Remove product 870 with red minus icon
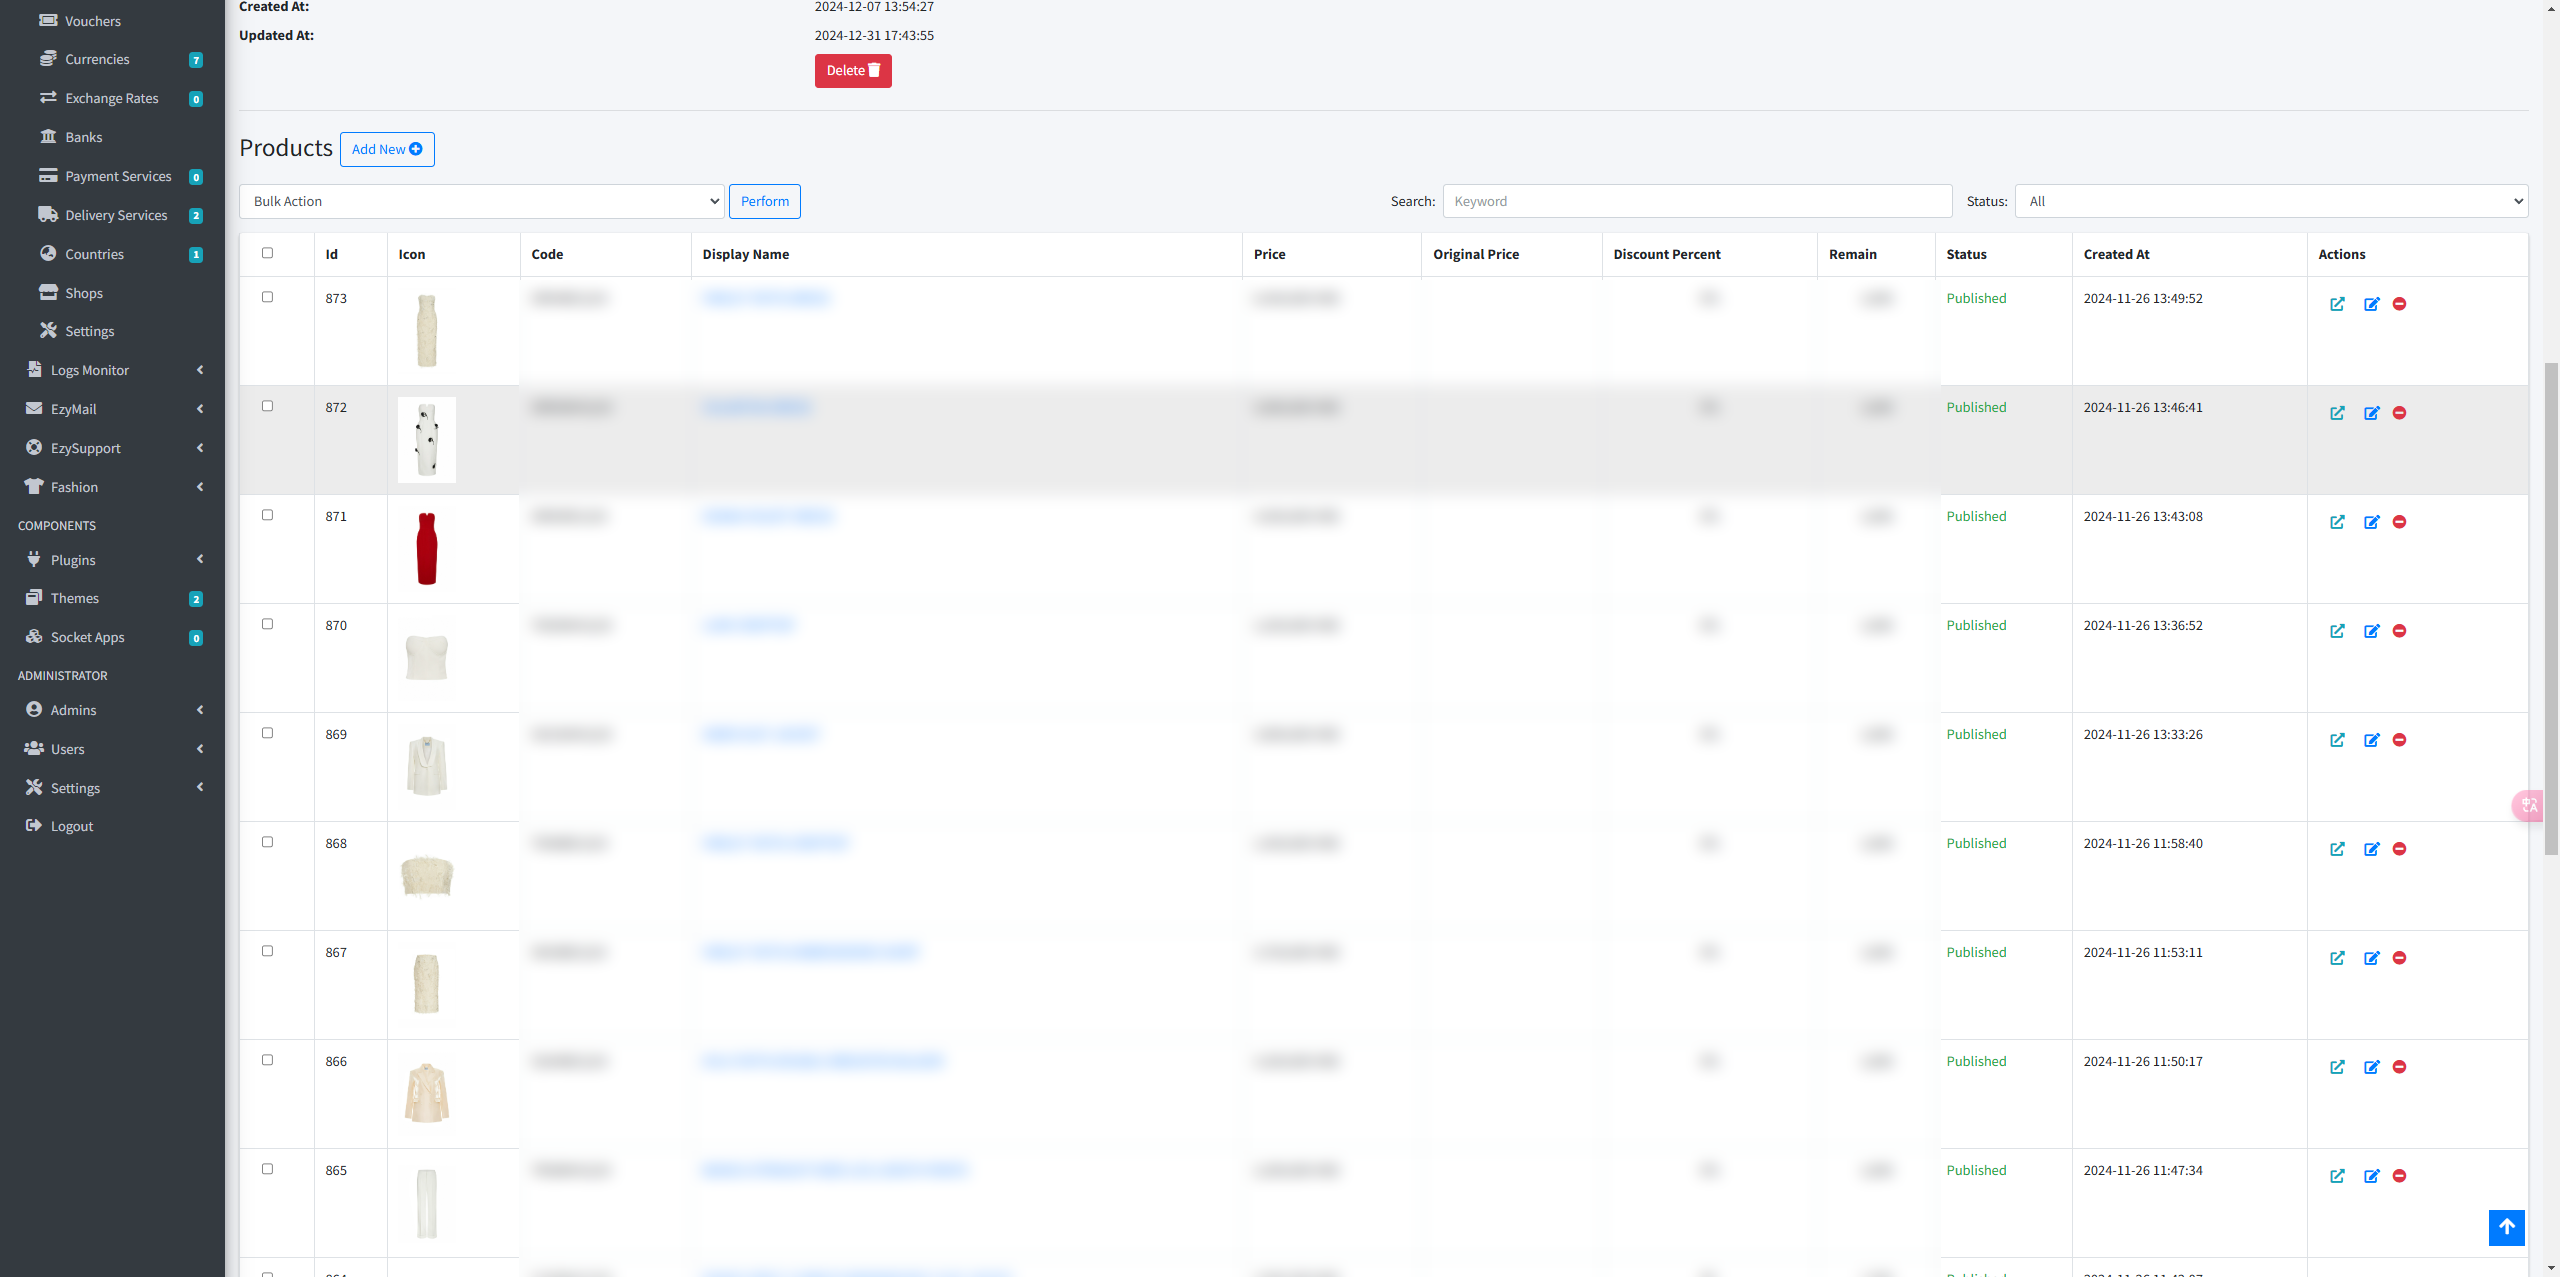The width and height of the screenshot is (2560, 1277). (x=2399, y=631)
